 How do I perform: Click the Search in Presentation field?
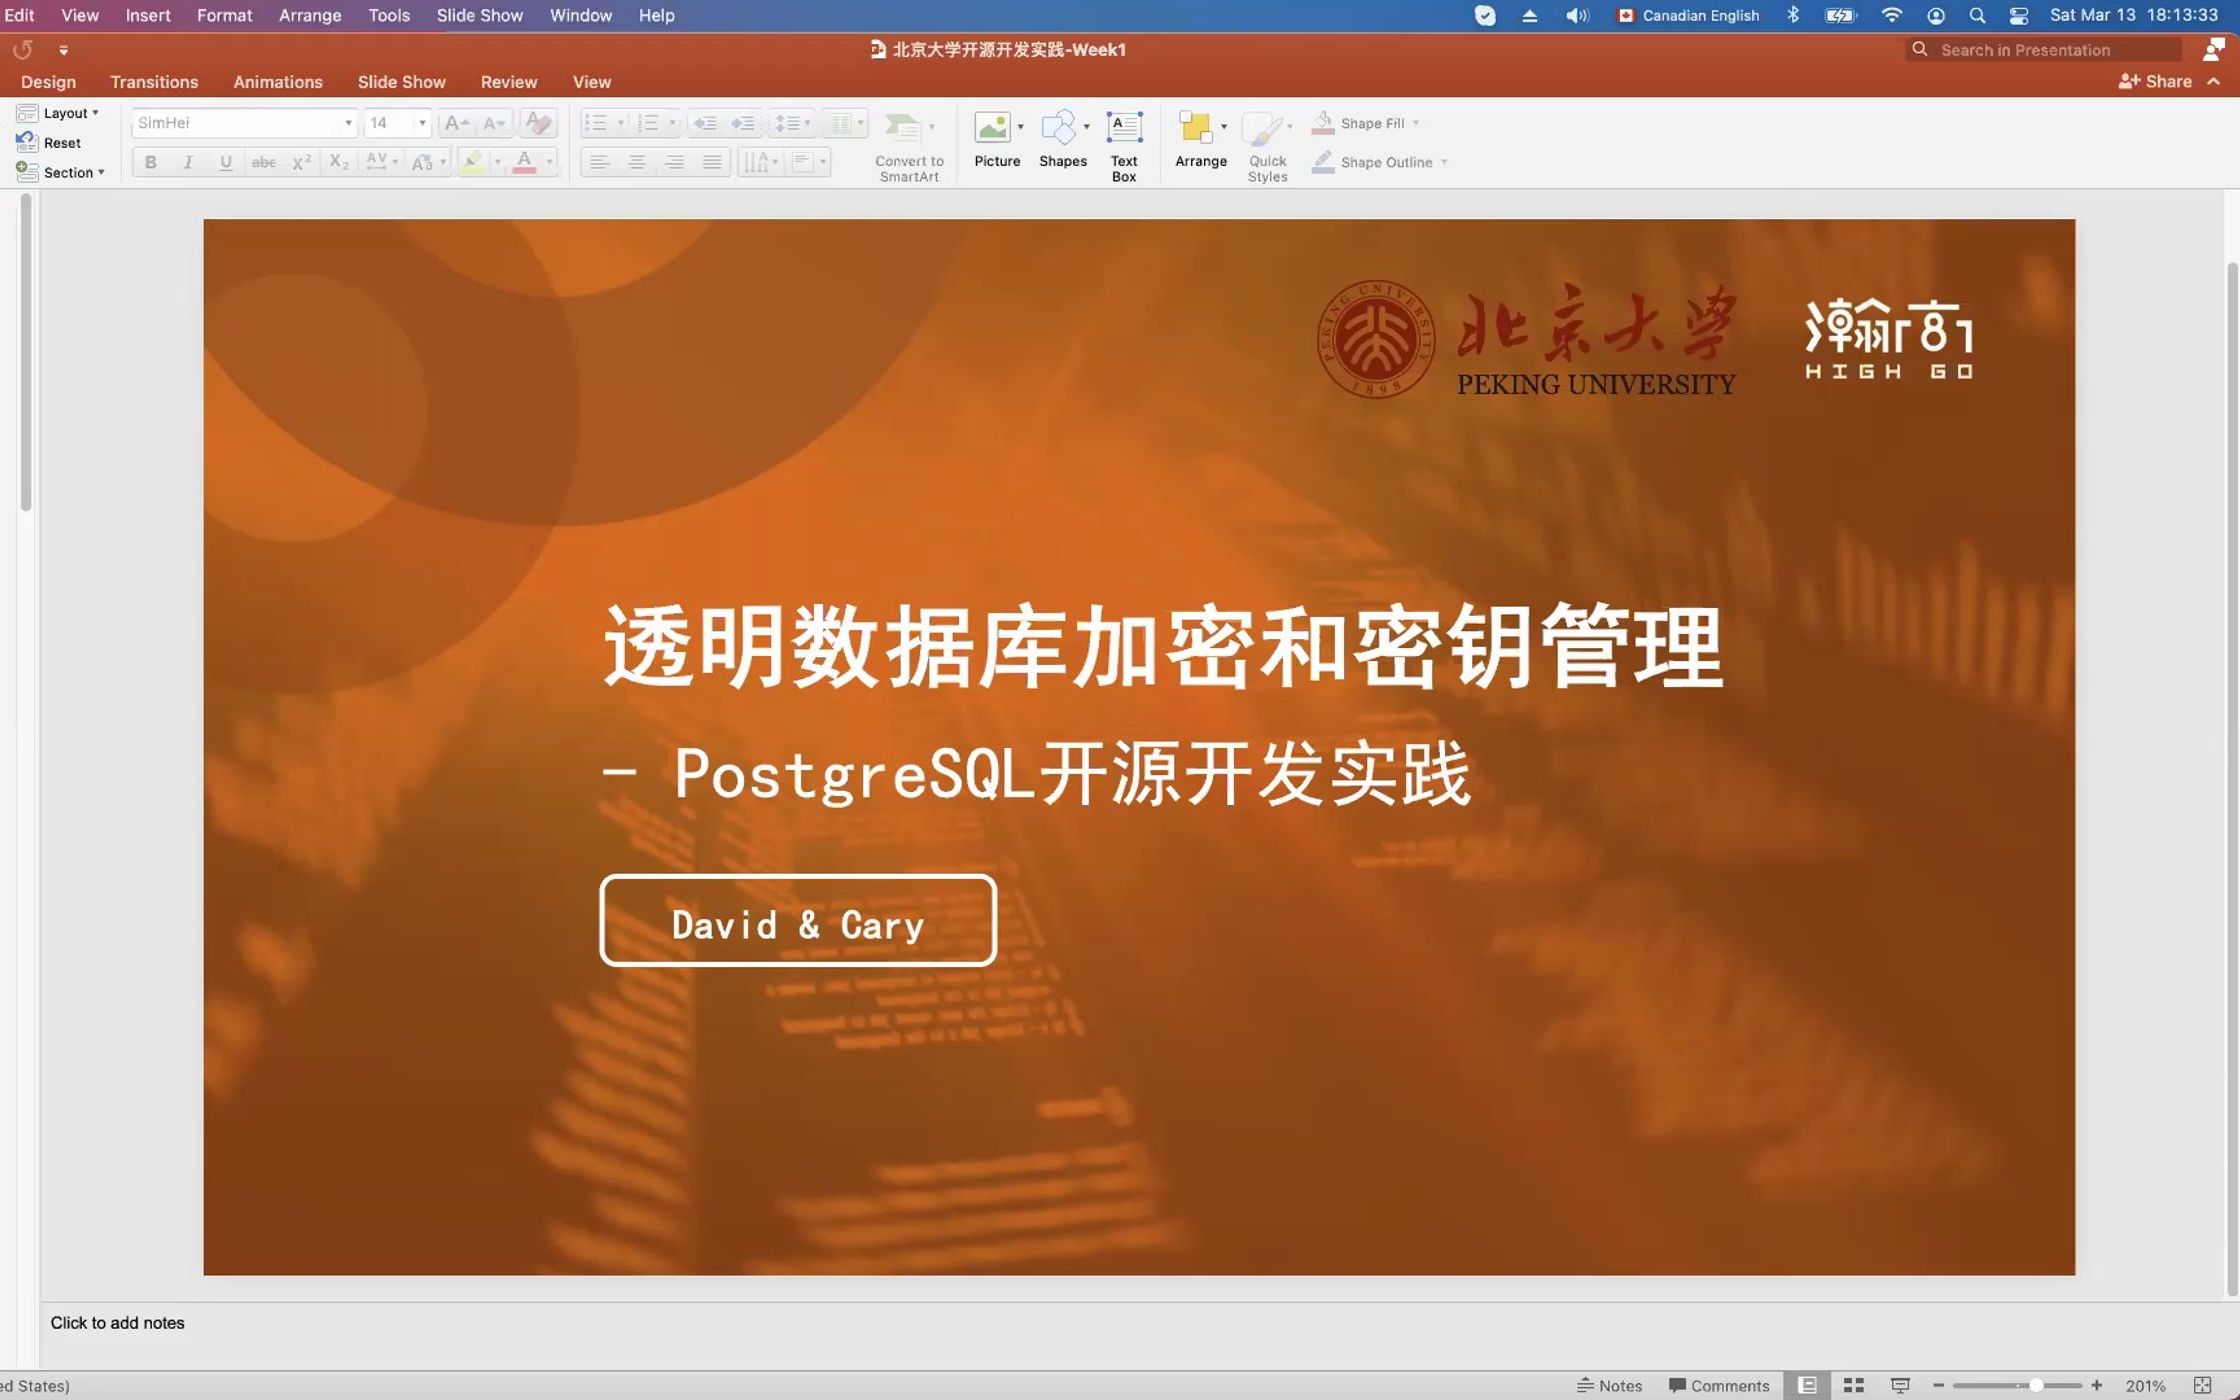pos(2041,49)
